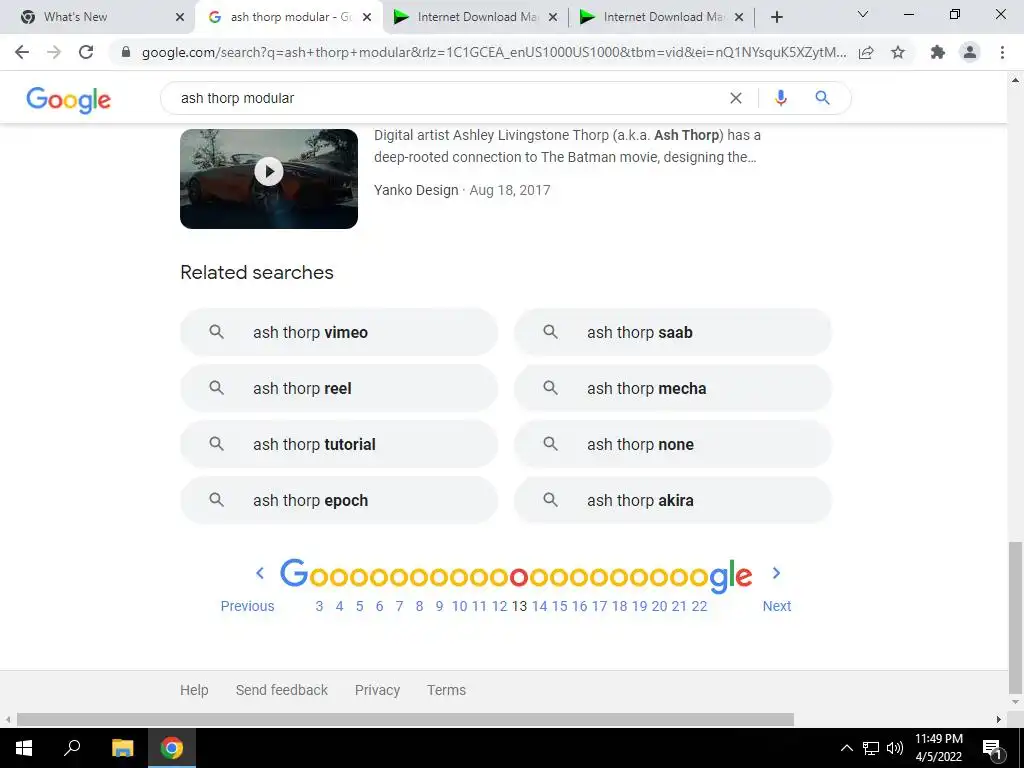This screenshot has width=1024, height=768.
Task: Open the Send feedback footer link
Action: (281, 690)
